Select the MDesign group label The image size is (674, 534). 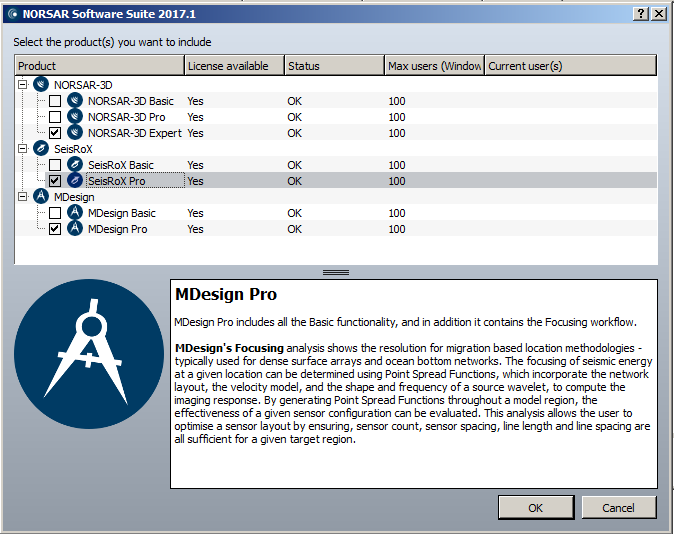pyautogui.click(x=74, y=197)
